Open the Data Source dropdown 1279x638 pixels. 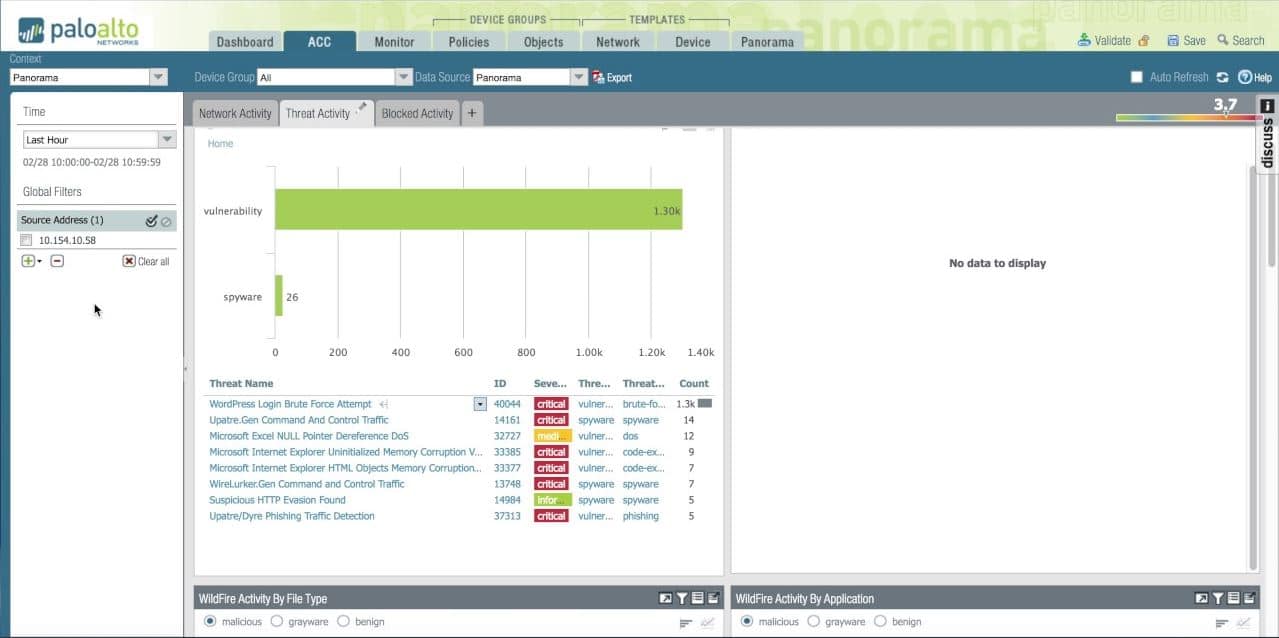pos(579,77)
